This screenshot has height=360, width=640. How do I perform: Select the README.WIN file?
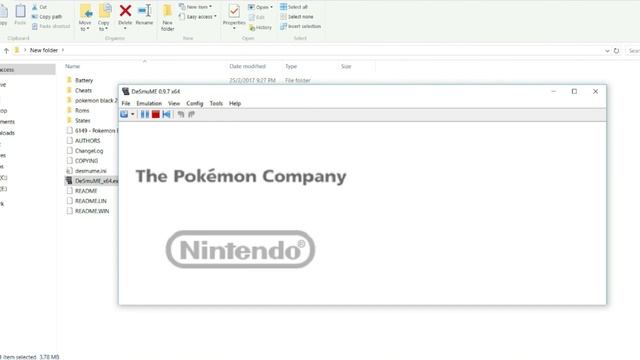(x=92, y=211)
